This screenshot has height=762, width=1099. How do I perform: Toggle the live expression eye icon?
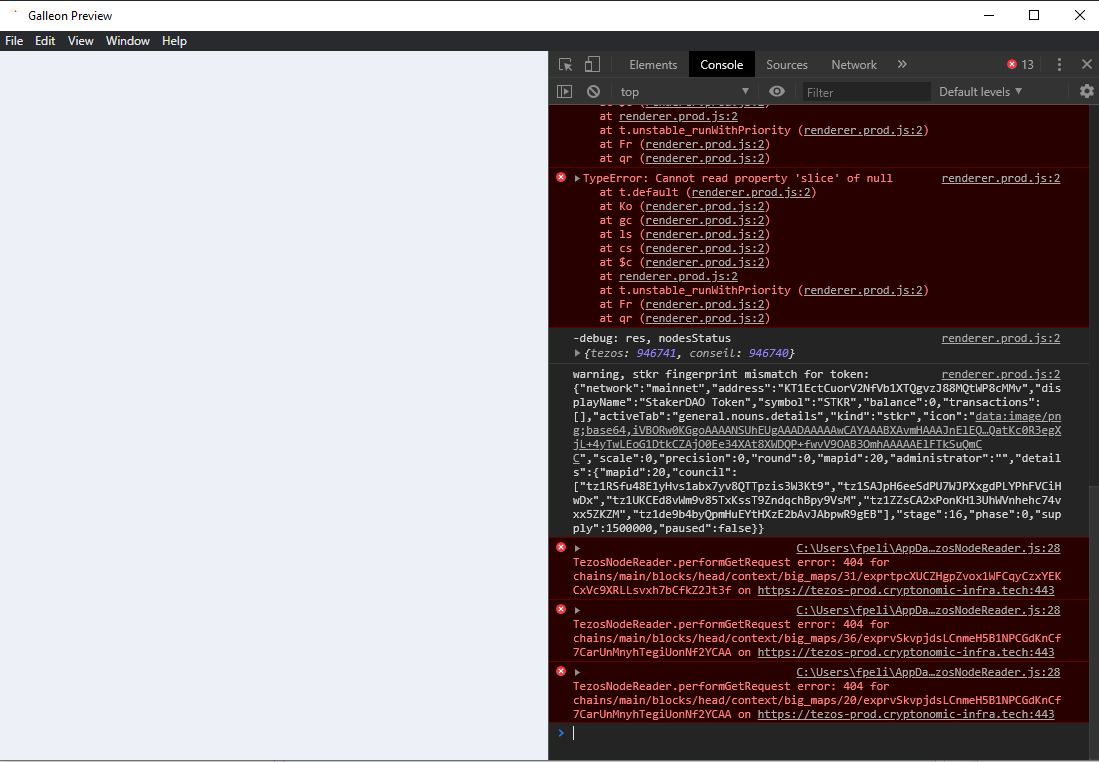tap(777, 91)
